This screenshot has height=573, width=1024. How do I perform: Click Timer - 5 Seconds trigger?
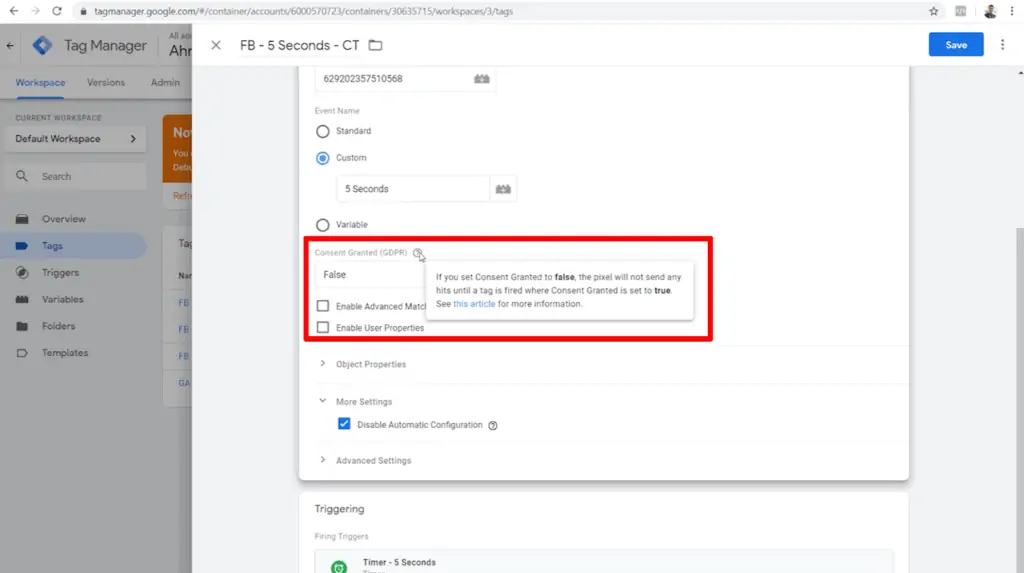(604, 563)
